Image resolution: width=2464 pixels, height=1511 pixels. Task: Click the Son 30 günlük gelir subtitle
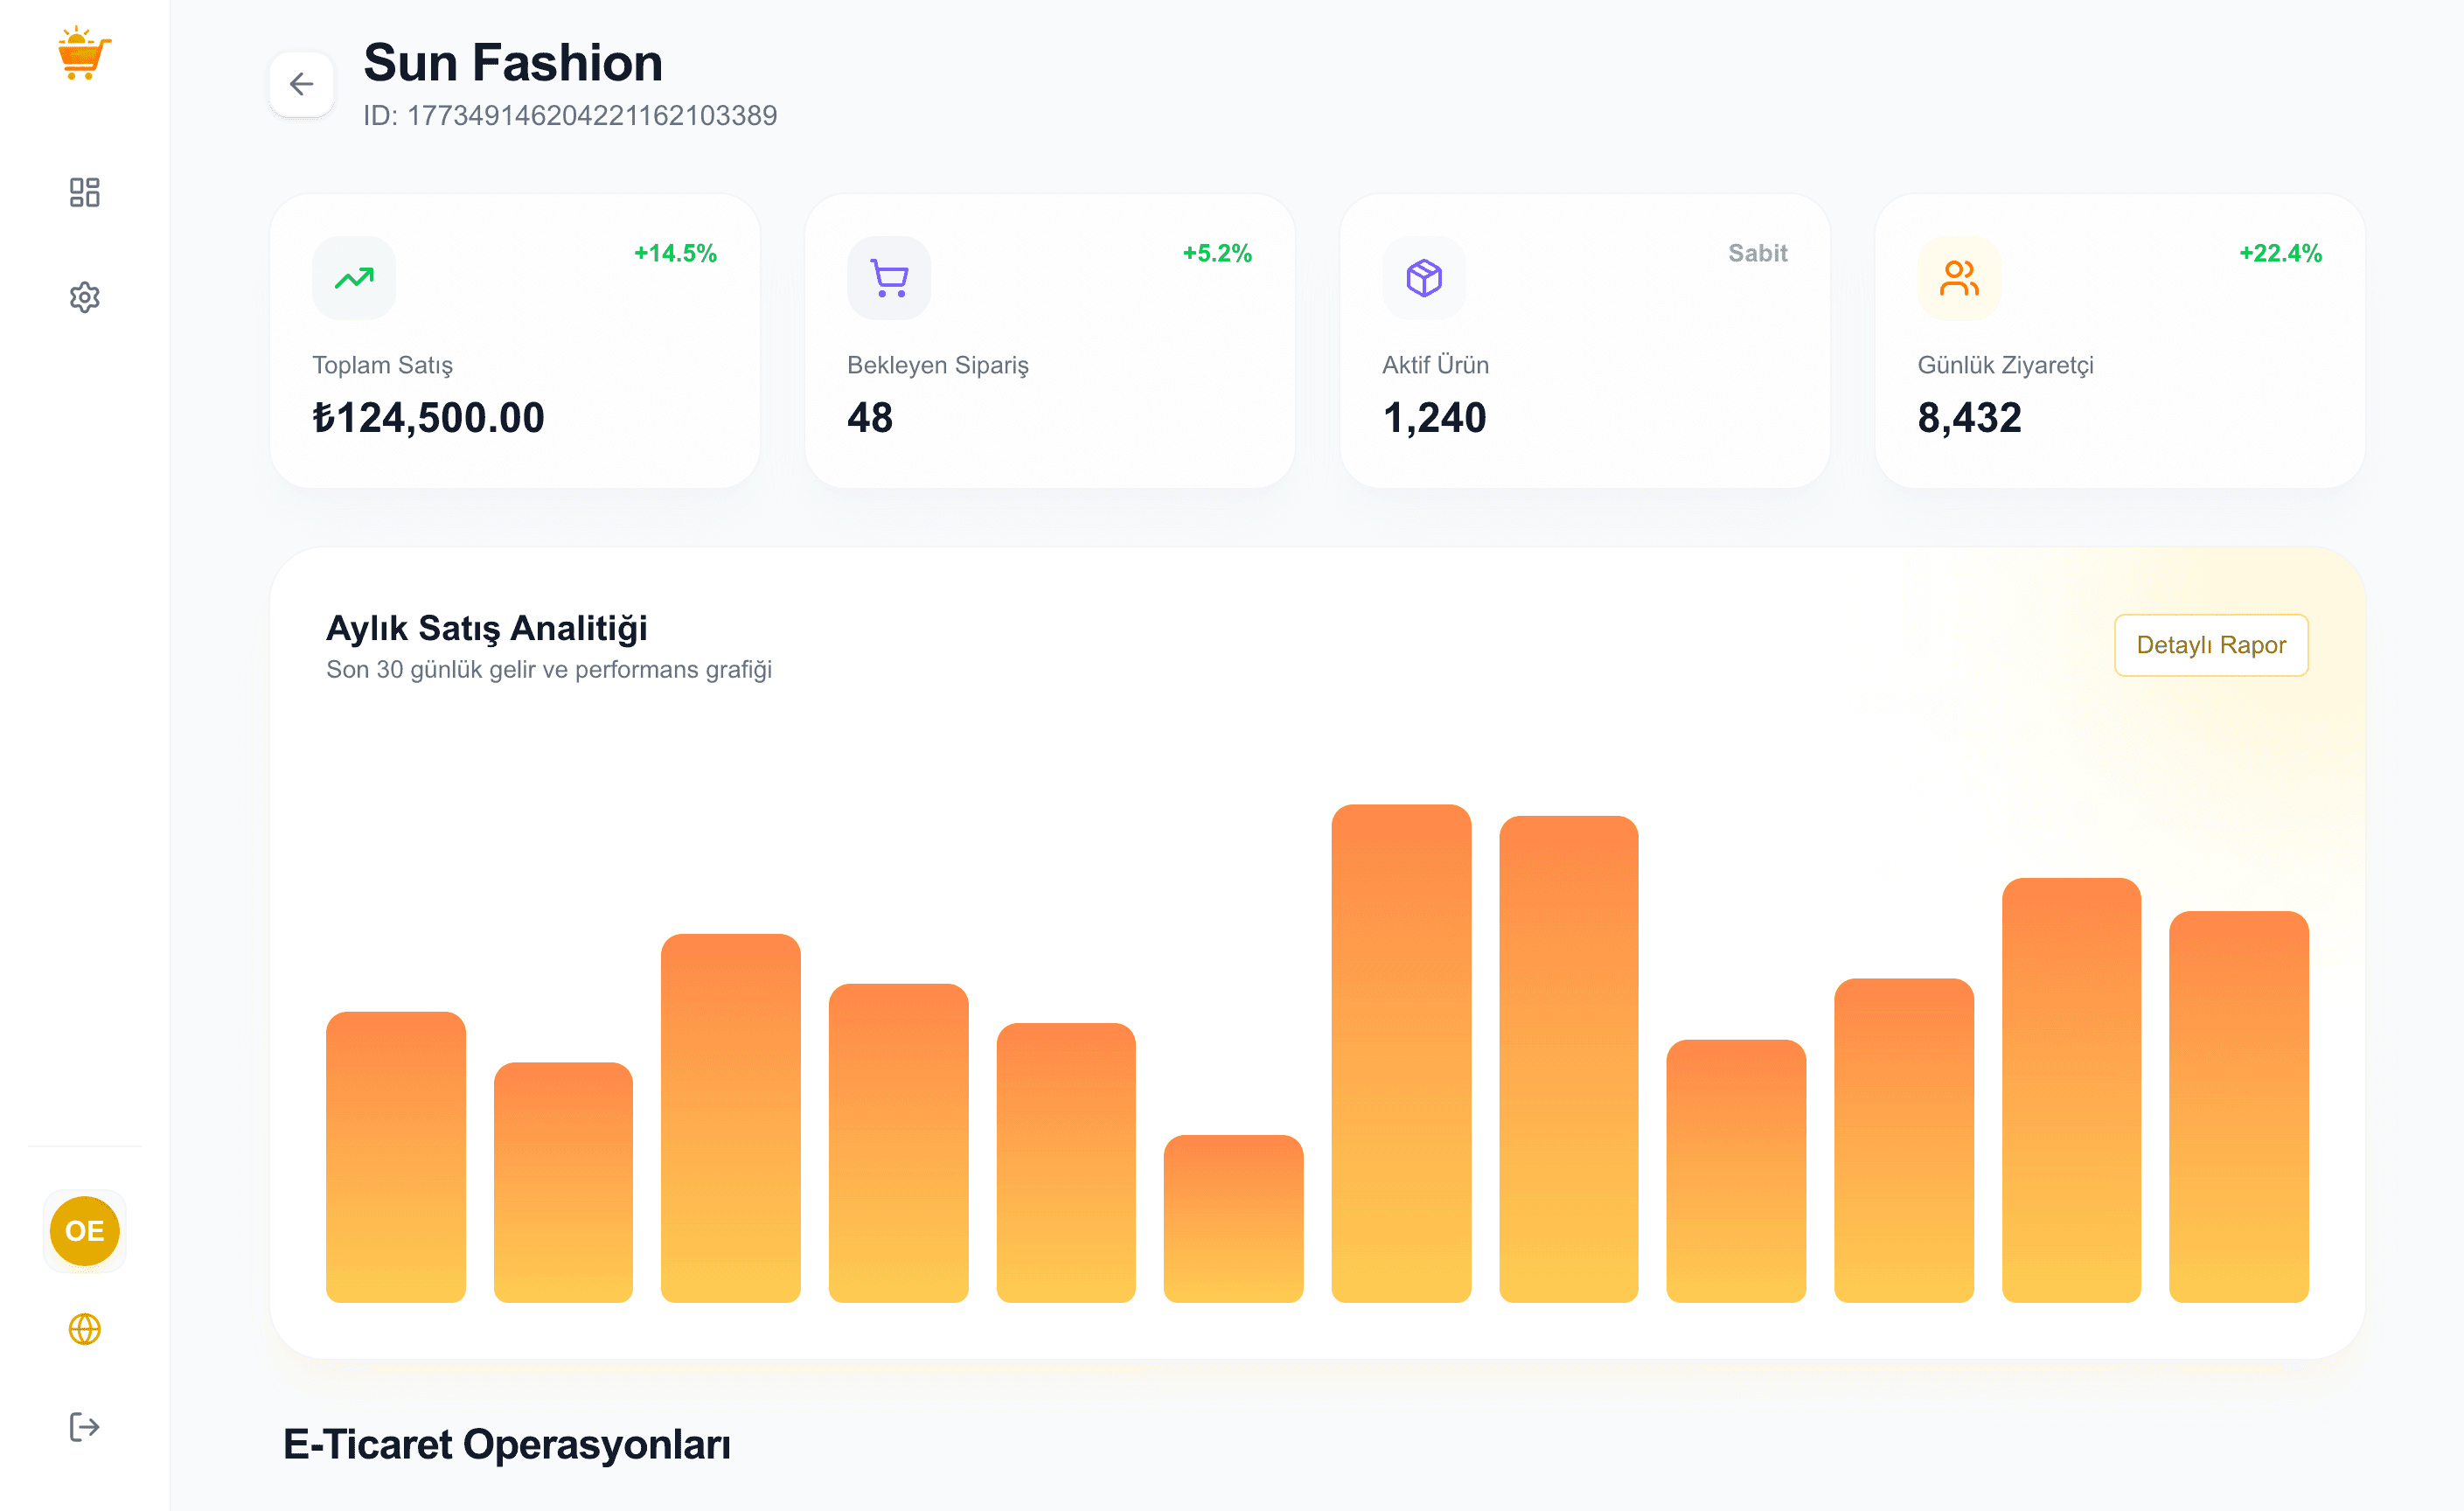549,669
